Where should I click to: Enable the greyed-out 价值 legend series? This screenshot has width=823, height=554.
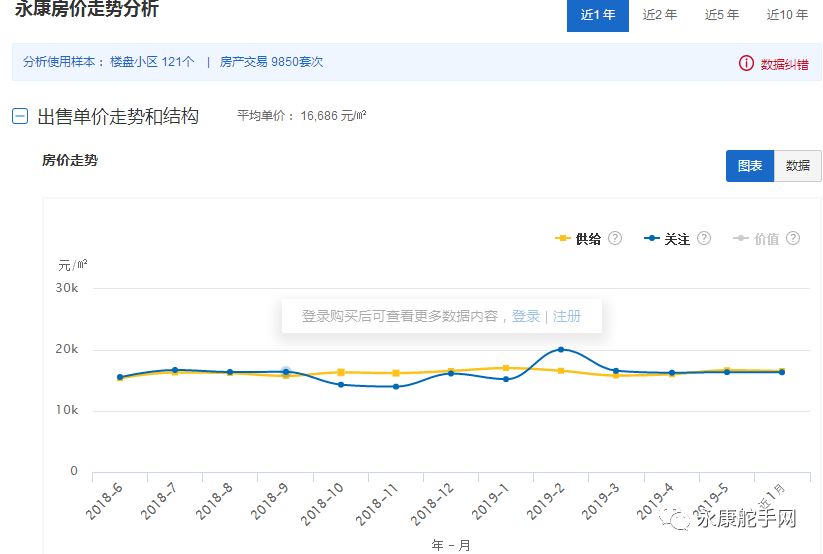click(756, 239)
